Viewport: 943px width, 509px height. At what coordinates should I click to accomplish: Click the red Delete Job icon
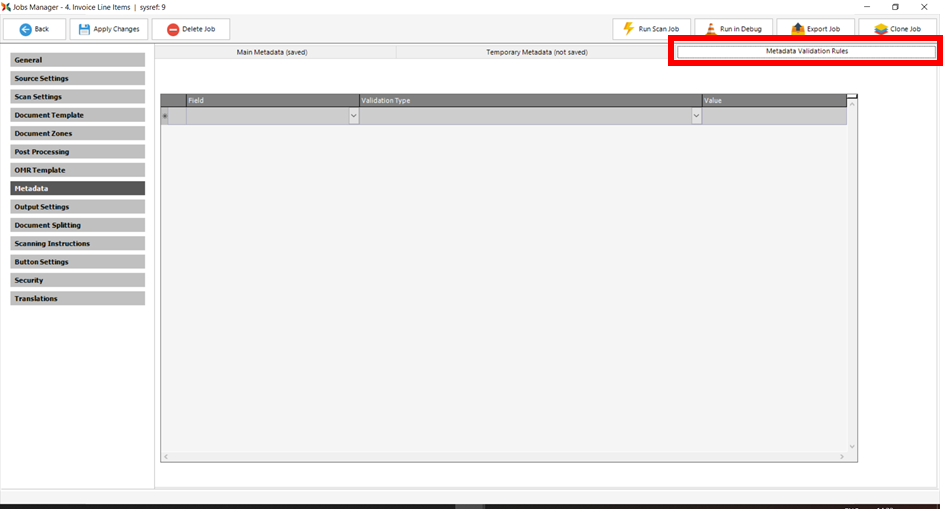[172, 29]
